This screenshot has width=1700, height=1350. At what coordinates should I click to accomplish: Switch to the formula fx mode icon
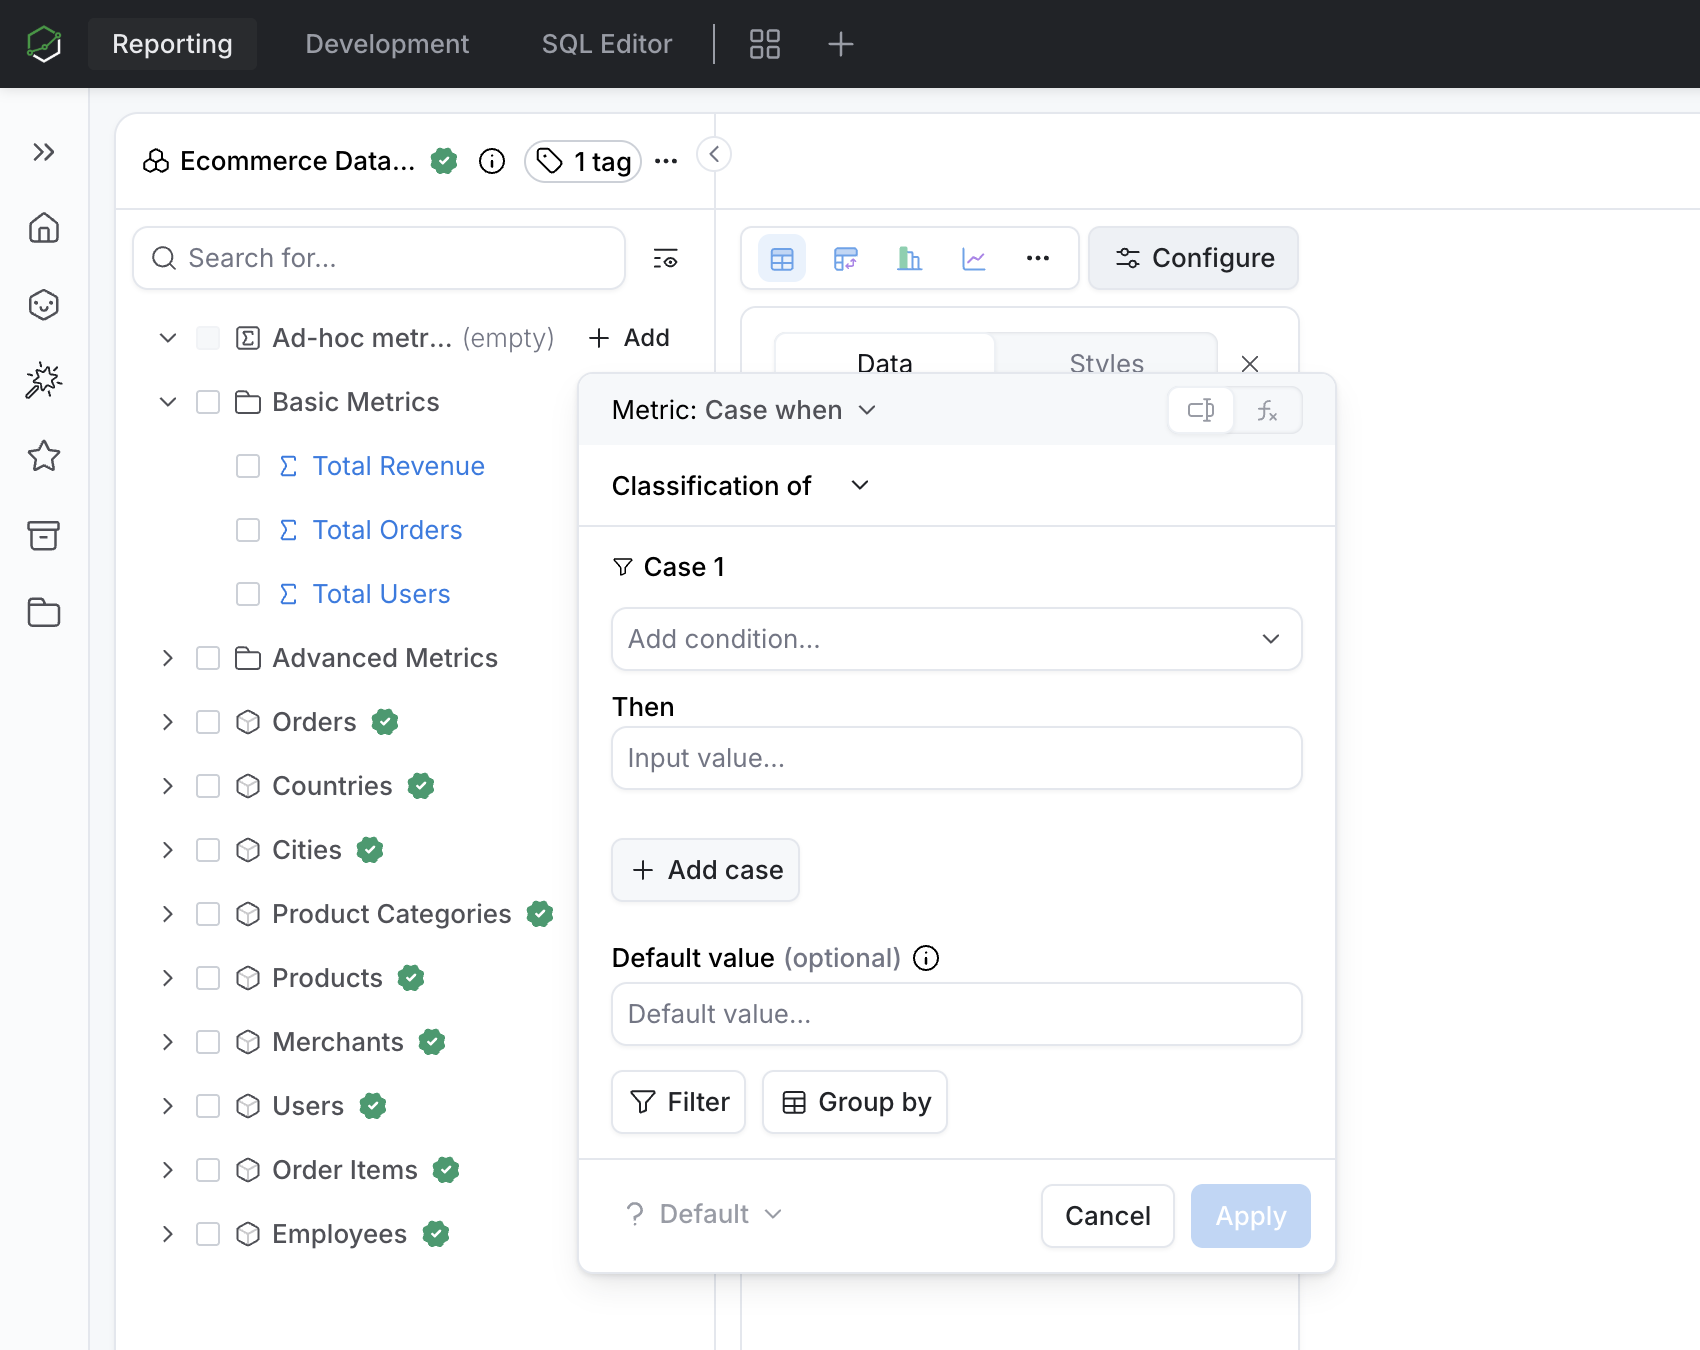click(1267, 410)
